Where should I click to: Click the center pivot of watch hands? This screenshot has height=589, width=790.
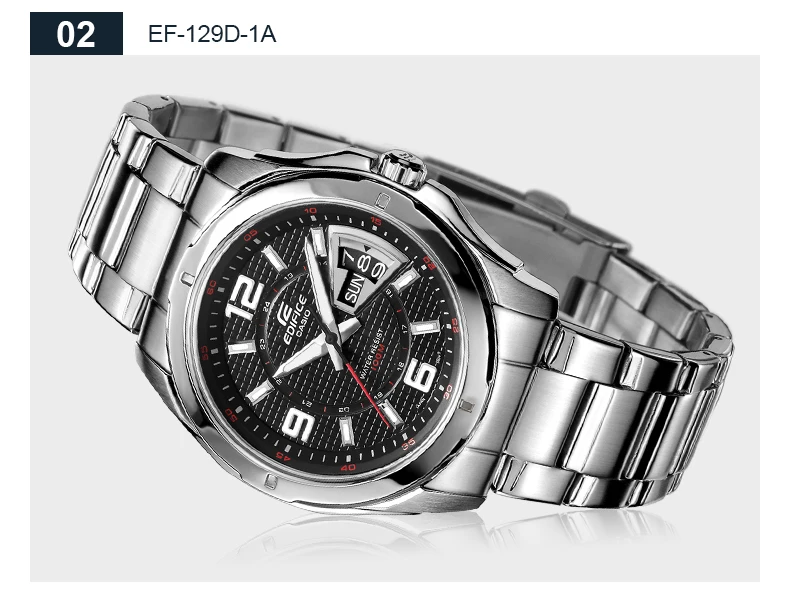[331, 338]
